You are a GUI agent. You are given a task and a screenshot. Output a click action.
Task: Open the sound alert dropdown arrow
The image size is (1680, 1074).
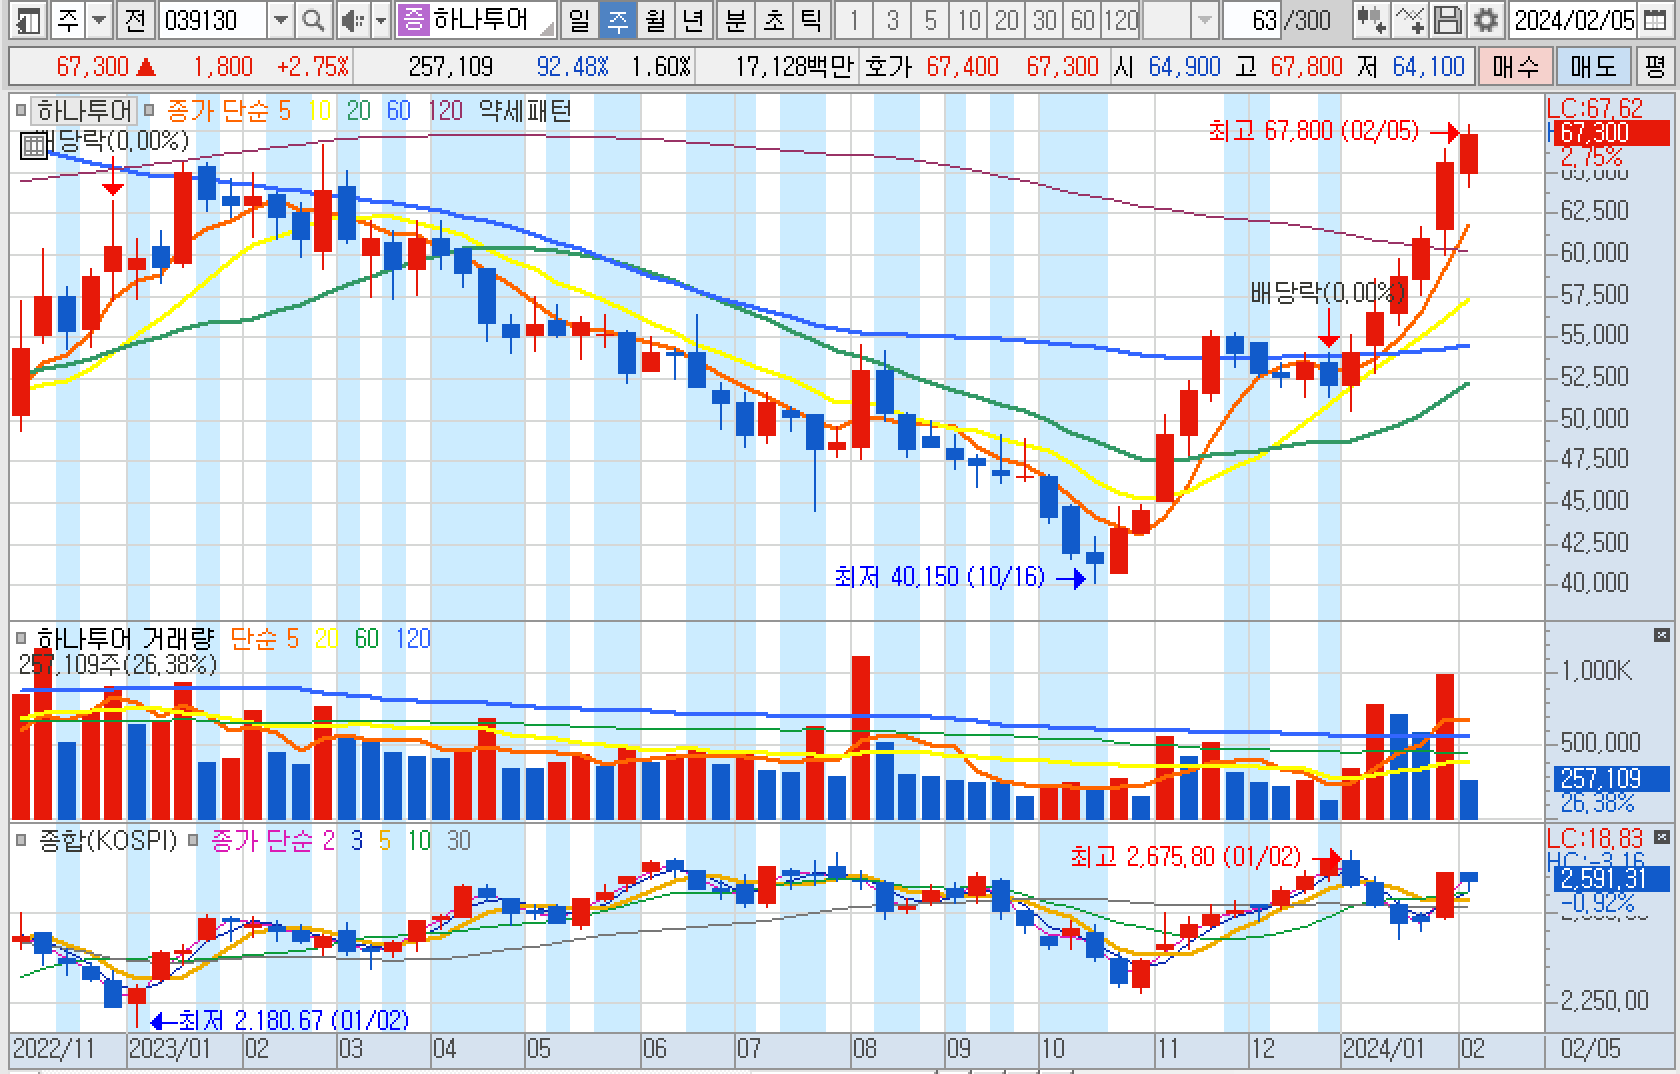pyautogui.click(x=381, y=20)
